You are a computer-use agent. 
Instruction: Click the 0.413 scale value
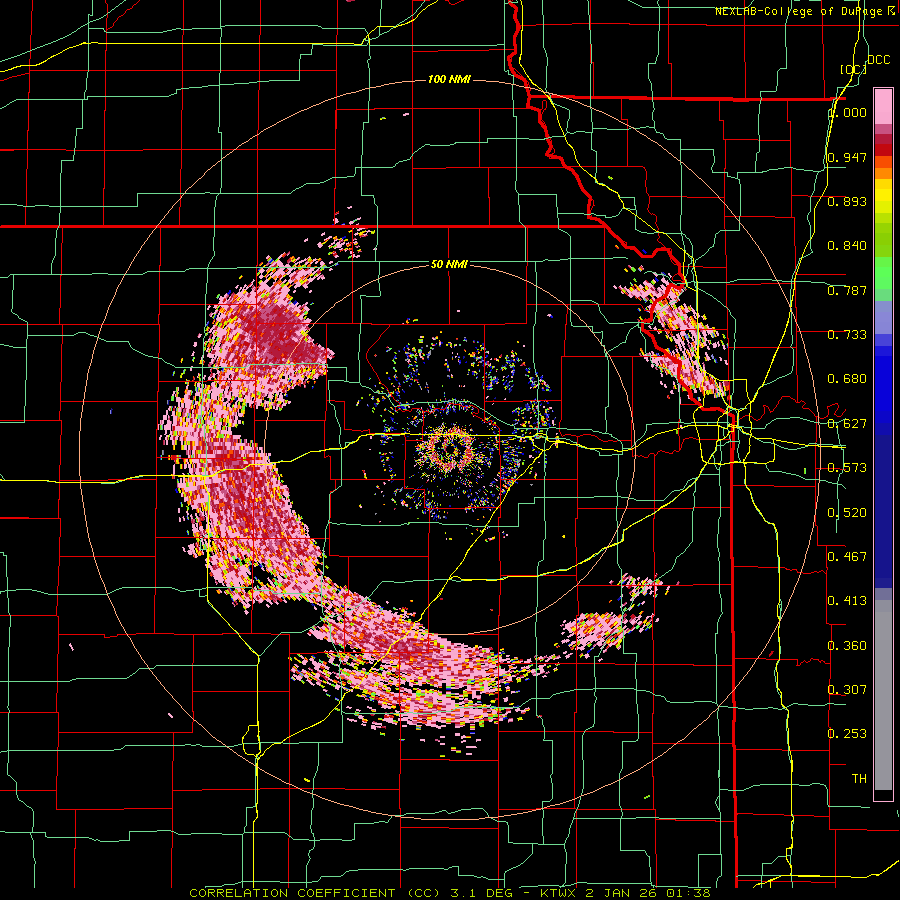pos(847,600)
